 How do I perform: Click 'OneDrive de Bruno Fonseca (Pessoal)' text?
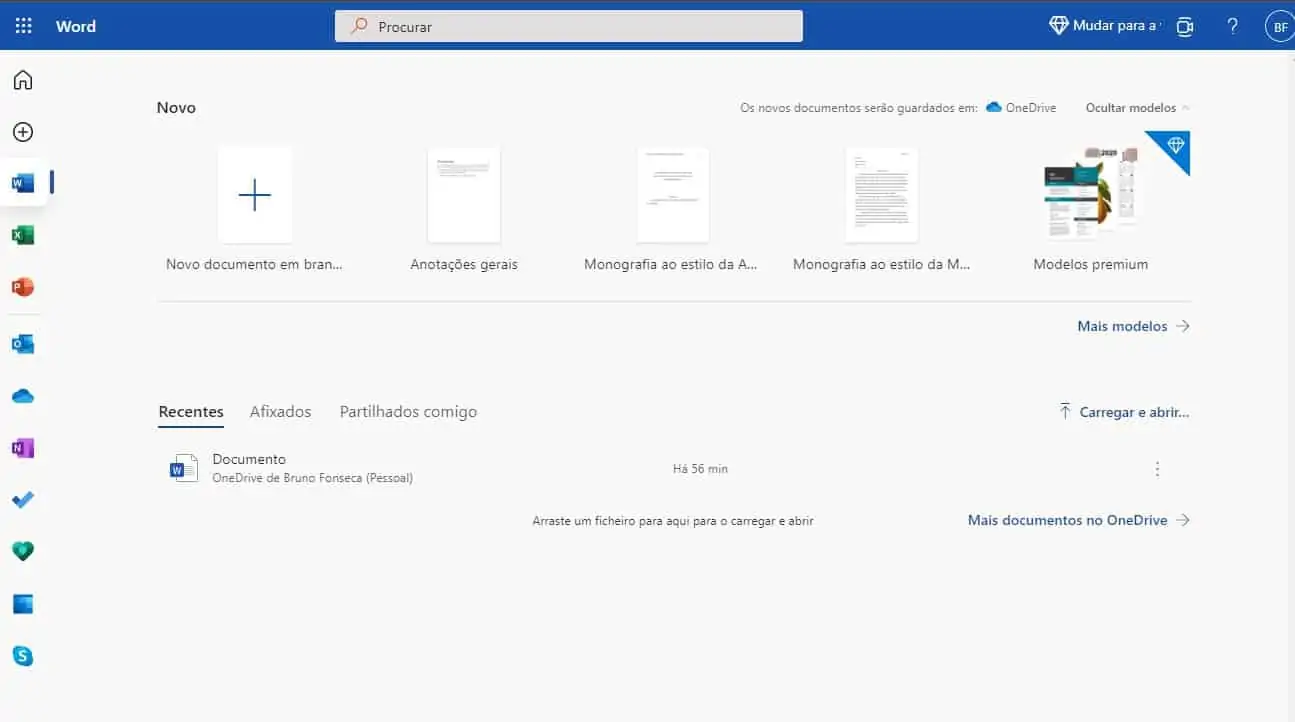click(x=313, y=478)
